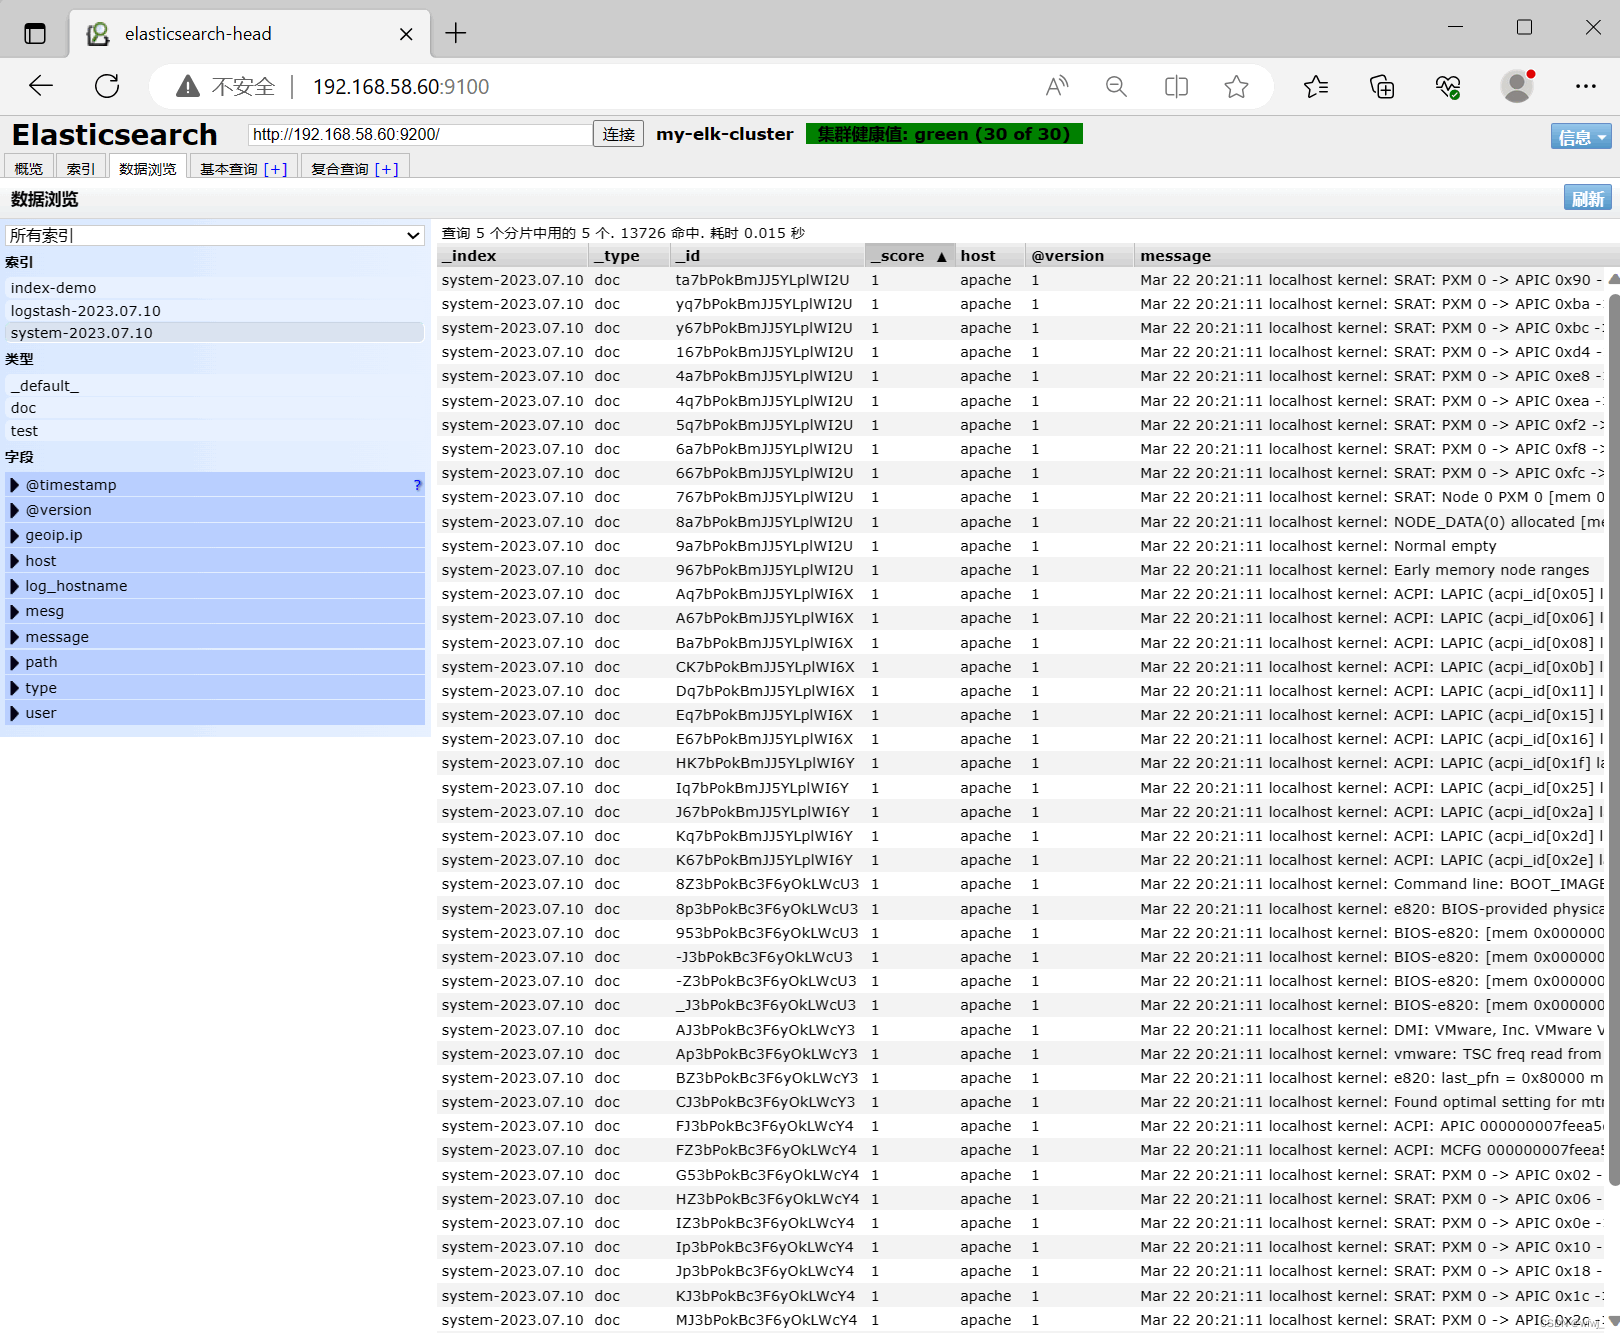Sort by the _id column header
This screenshot has width=1620, height=1338.
click(768, 256)
